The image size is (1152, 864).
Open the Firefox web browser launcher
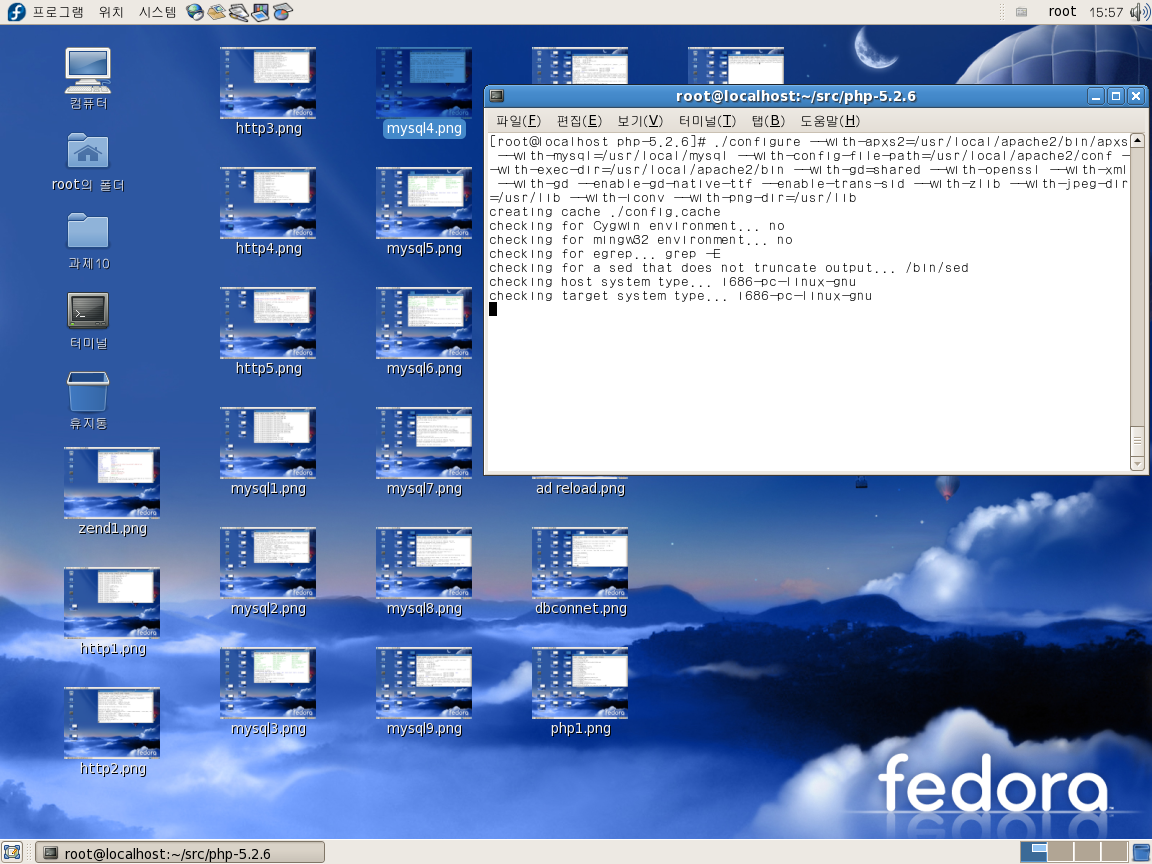coord(195,12)
